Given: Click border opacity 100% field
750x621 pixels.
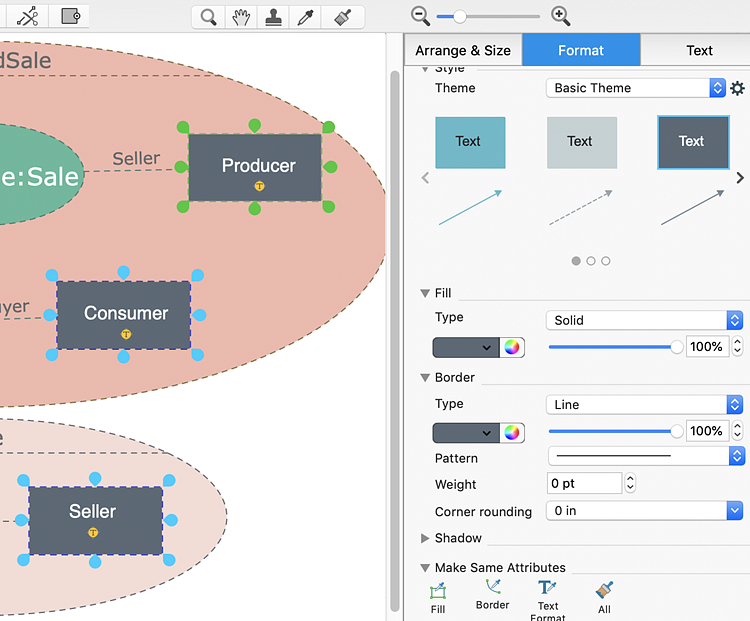Looking at the screenshot, I should point(707,431).
